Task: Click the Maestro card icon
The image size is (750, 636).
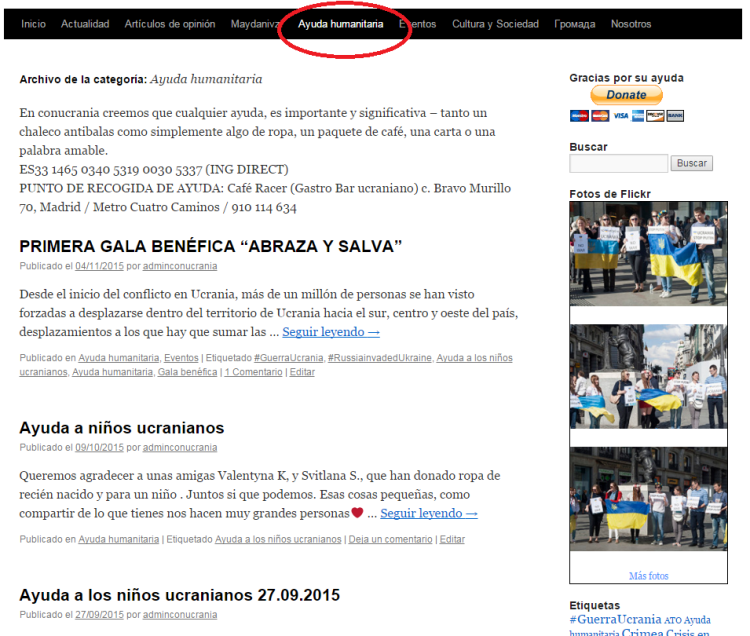Action: (x=579, y=116)
